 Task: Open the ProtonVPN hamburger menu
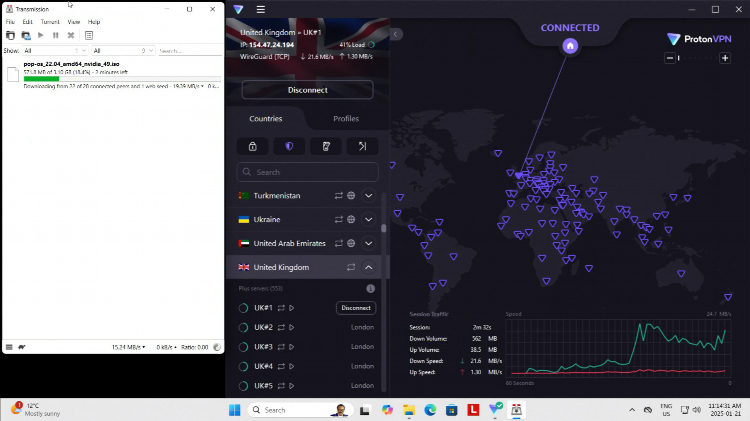[x=261, y=10]
